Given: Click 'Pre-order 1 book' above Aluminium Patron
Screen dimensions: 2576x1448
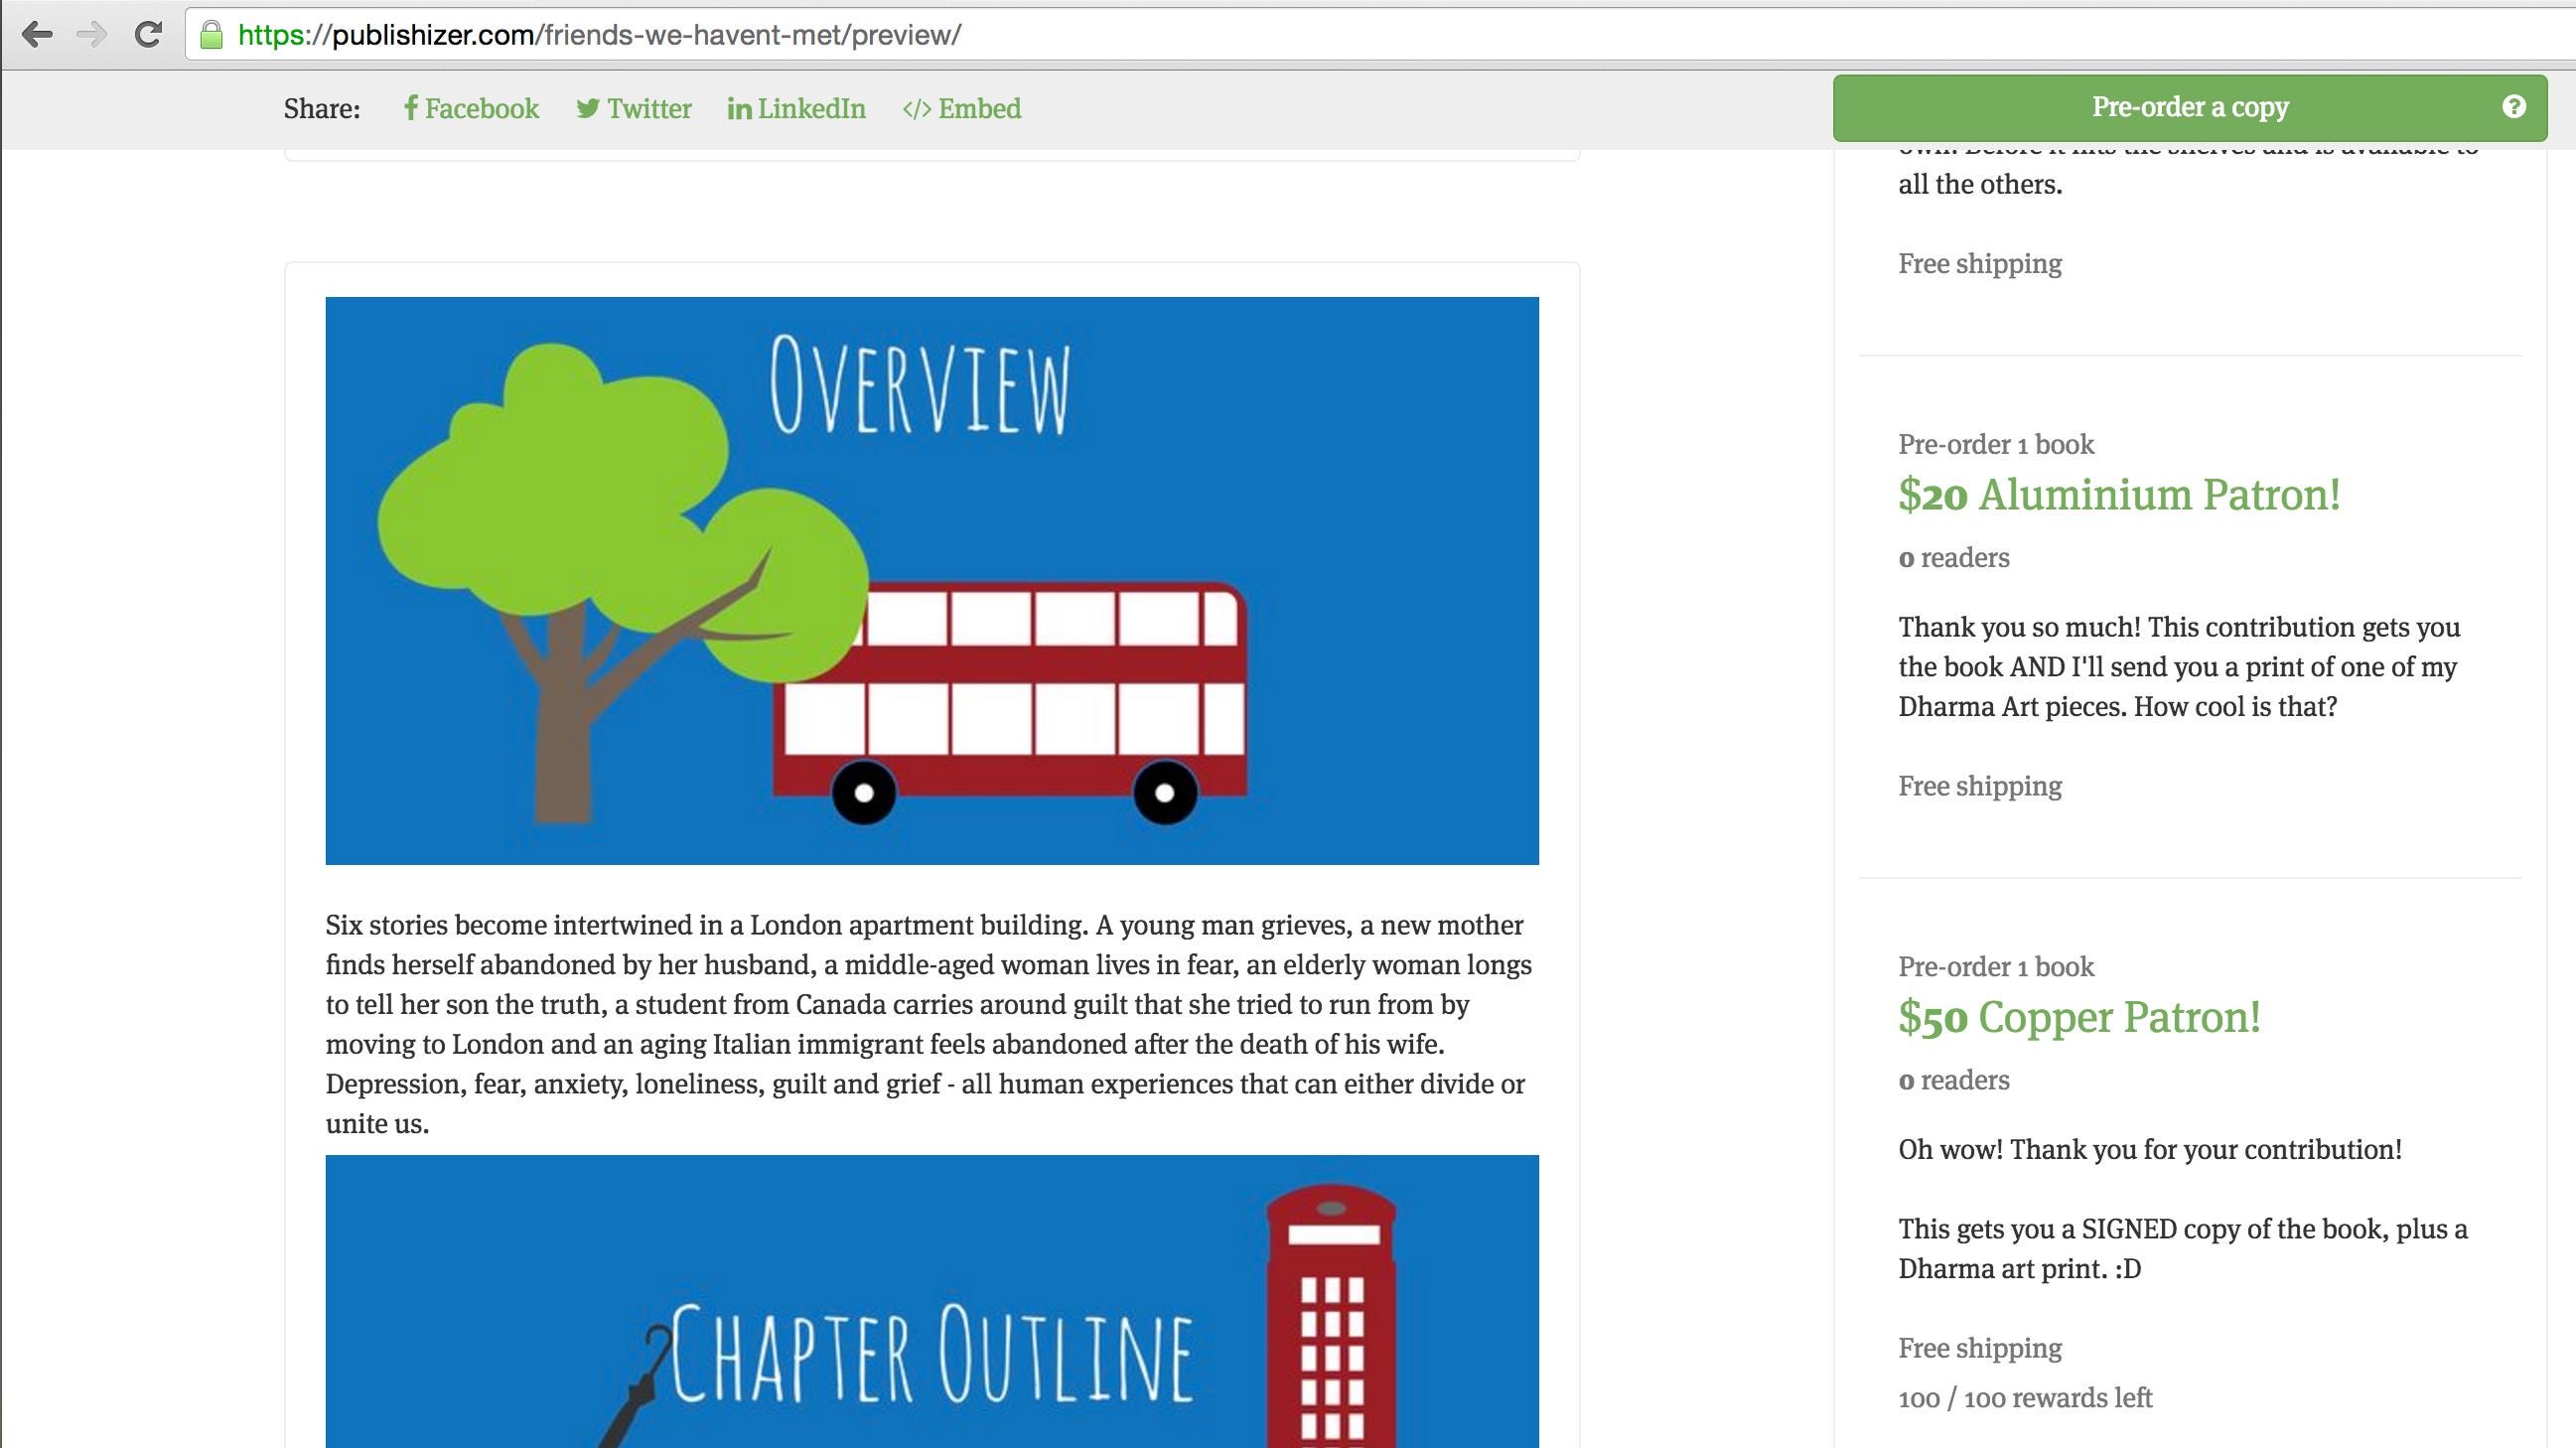Looking at the screenshot, I should pyautogui.click(x=1996, y=444).
